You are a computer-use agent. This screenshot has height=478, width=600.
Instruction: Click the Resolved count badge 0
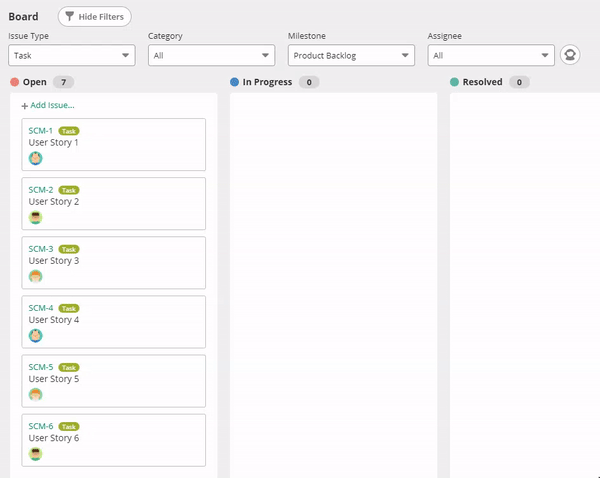(519, 82)
